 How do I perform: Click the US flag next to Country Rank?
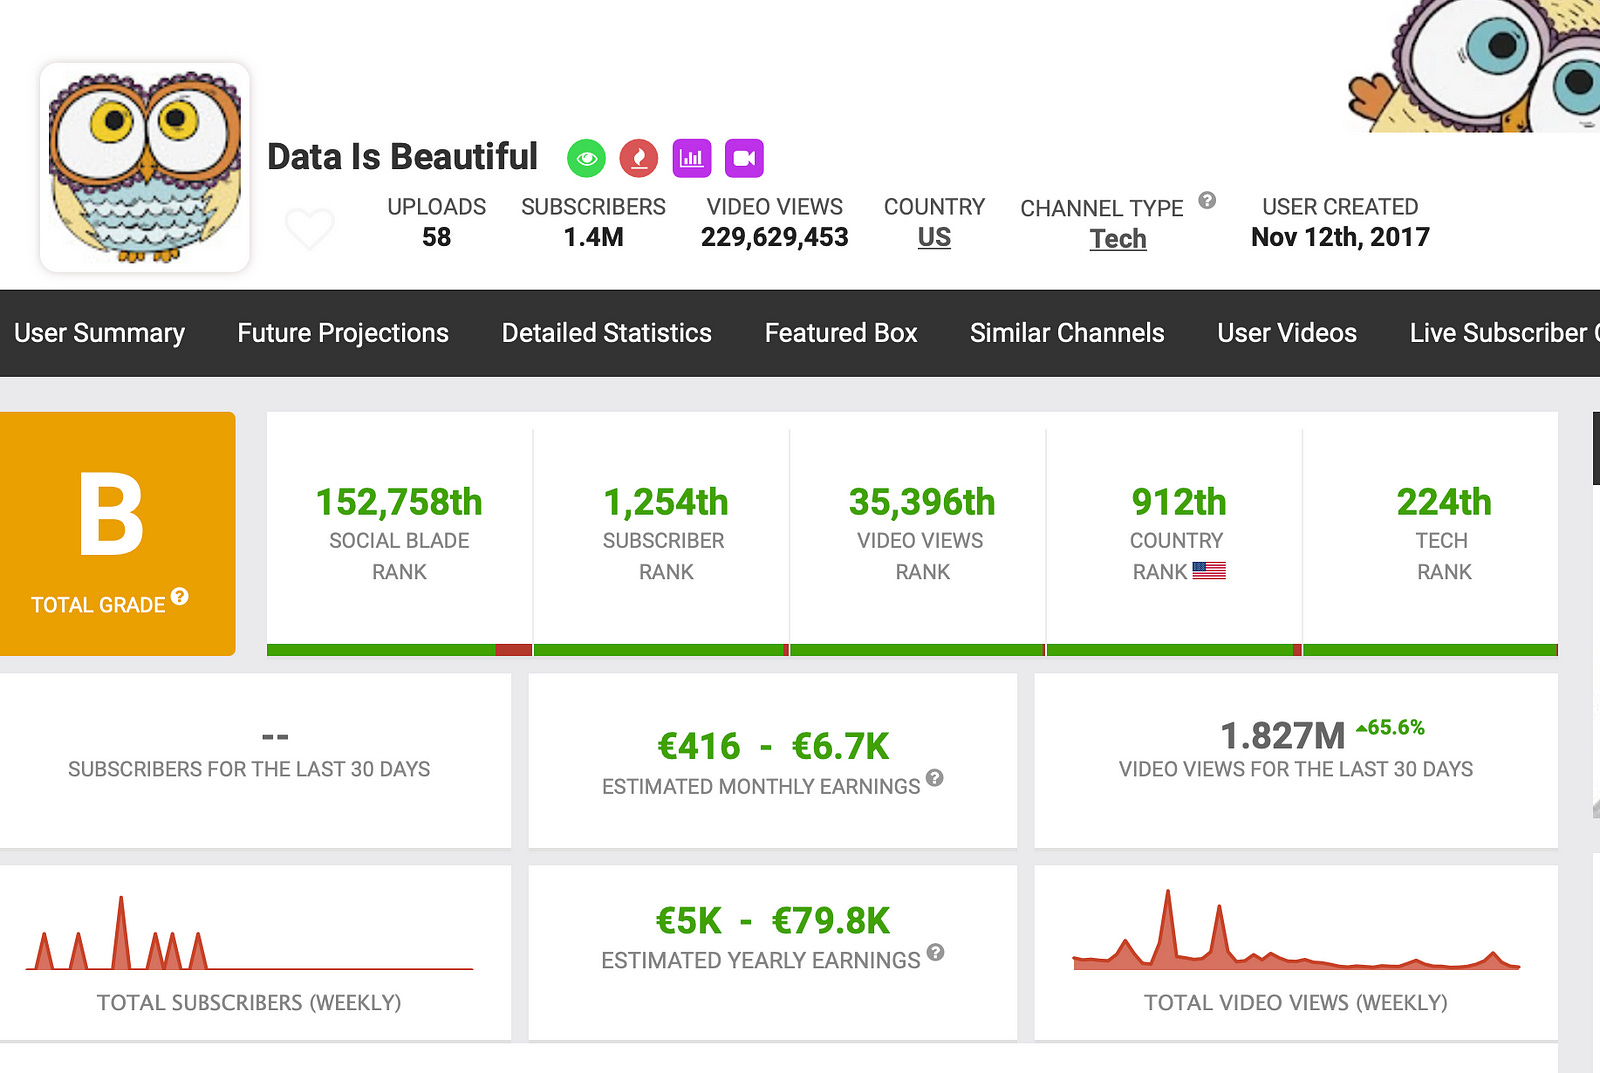pyautogui.click(x=1209, y=571)
